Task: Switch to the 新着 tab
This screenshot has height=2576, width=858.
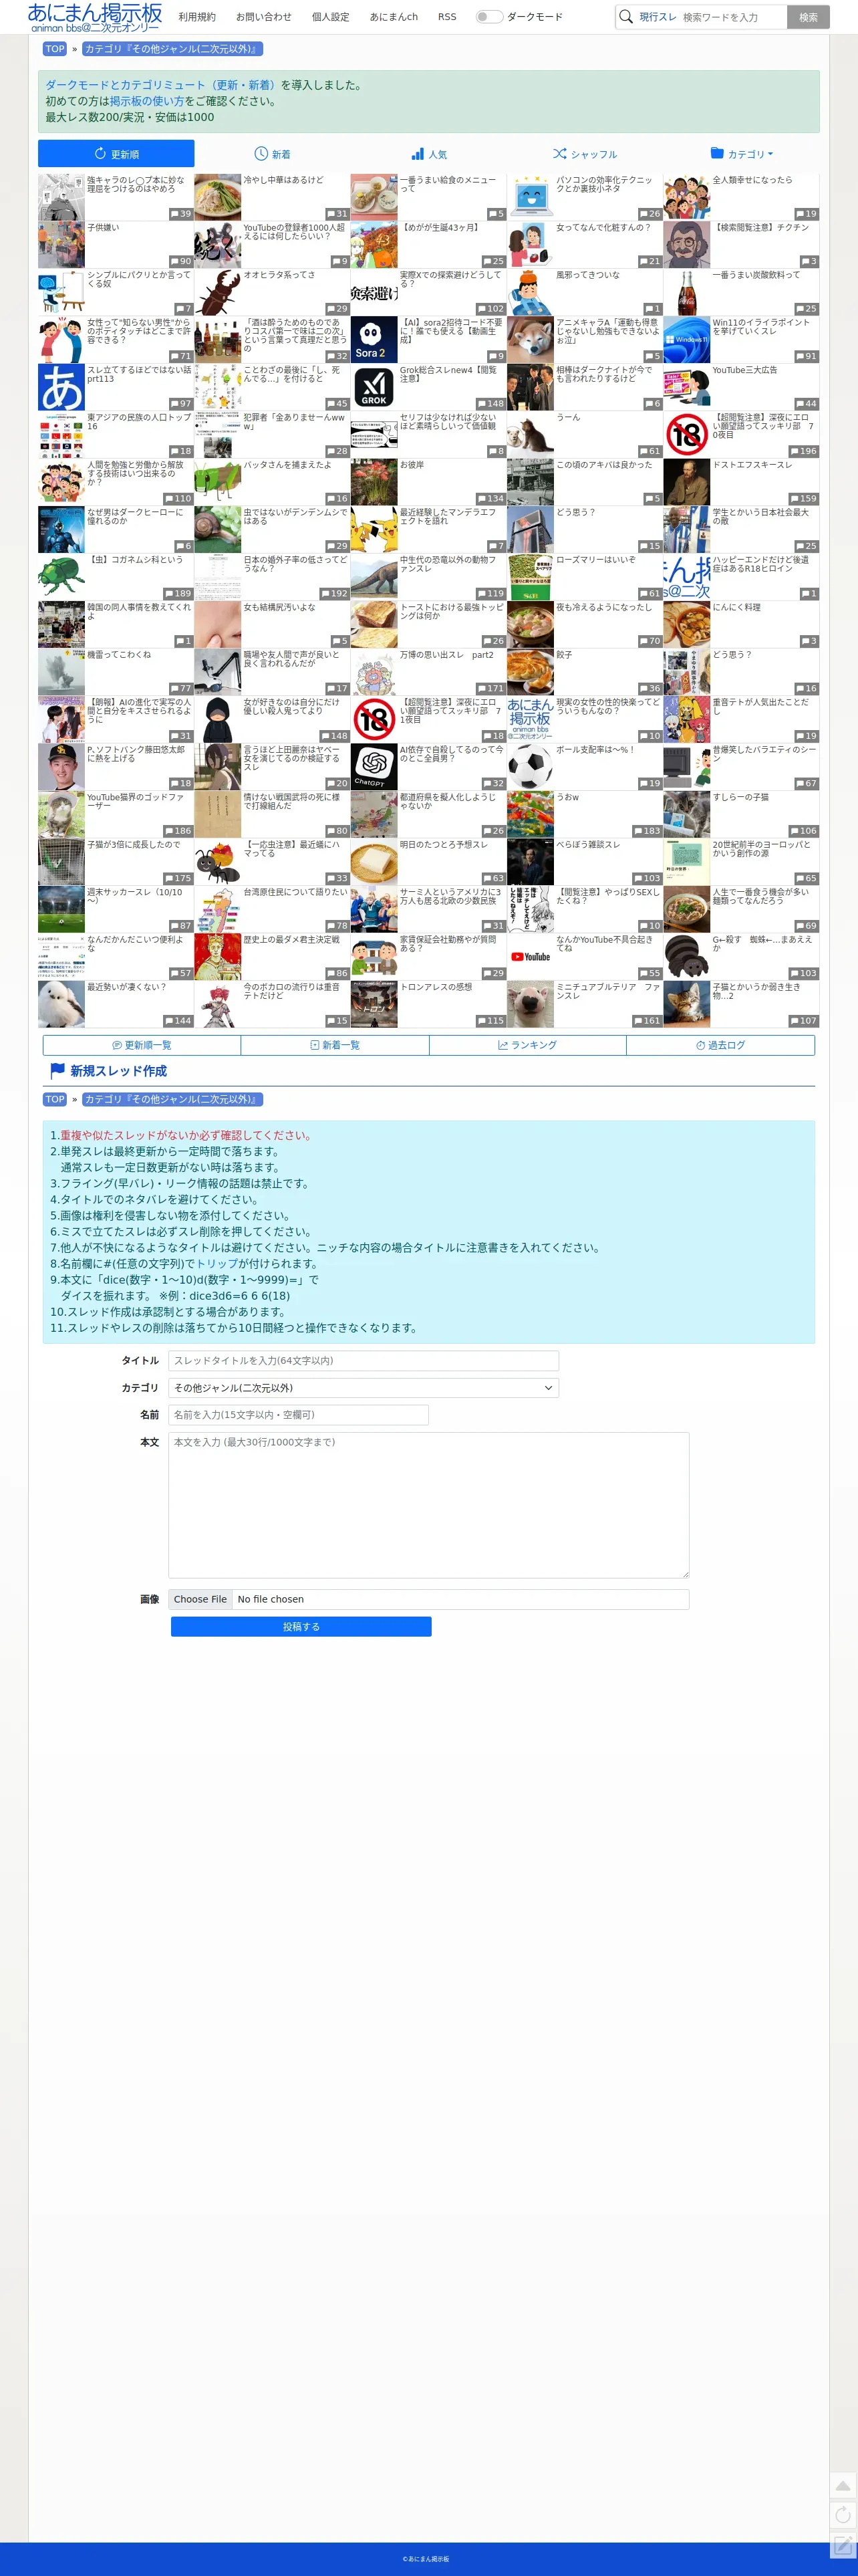Action: tap(272, 154)
